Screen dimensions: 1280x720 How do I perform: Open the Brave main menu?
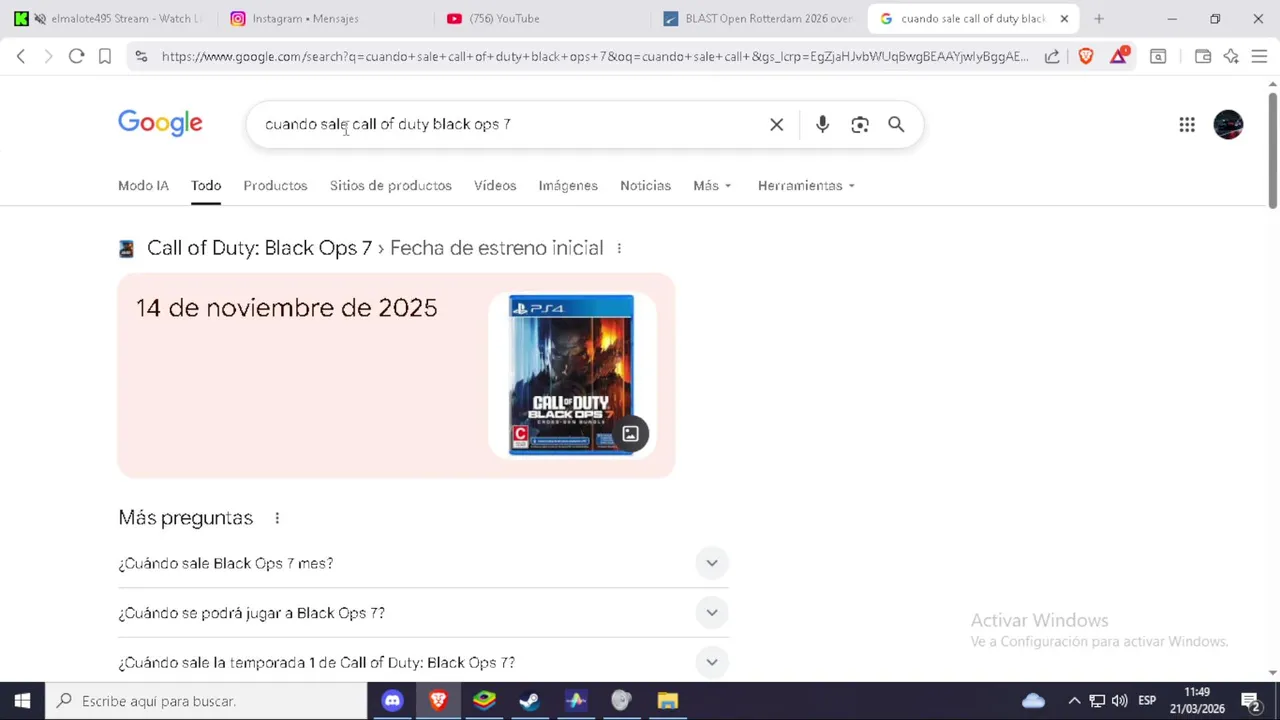point(1259,56)
